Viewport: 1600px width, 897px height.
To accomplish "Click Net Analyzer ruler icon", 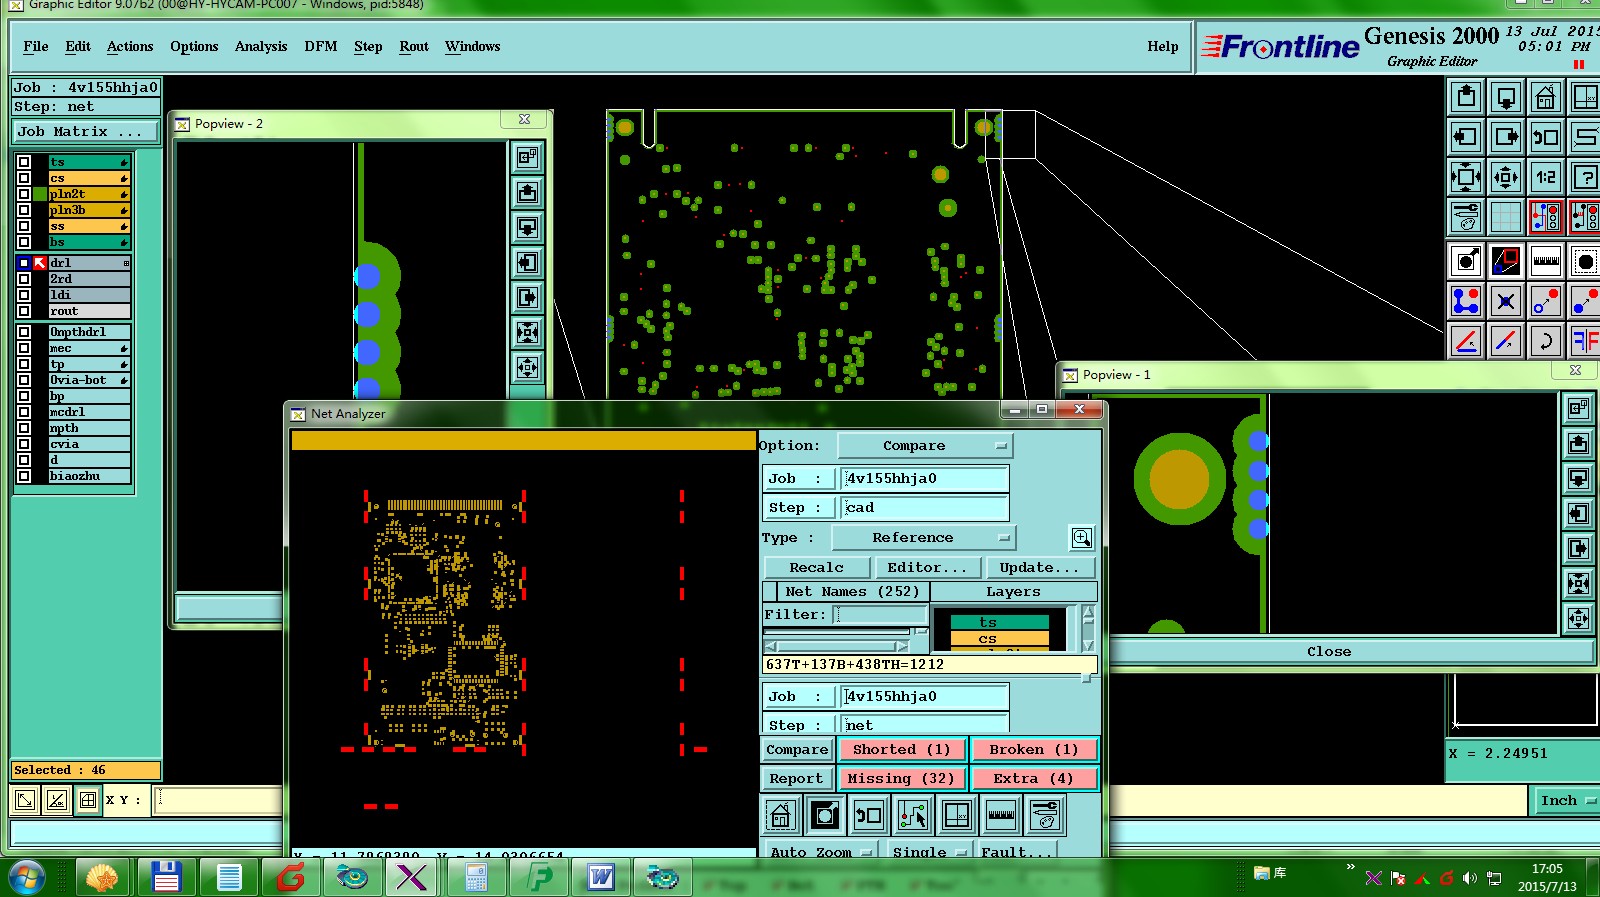I will click(x=1001, y=815).
